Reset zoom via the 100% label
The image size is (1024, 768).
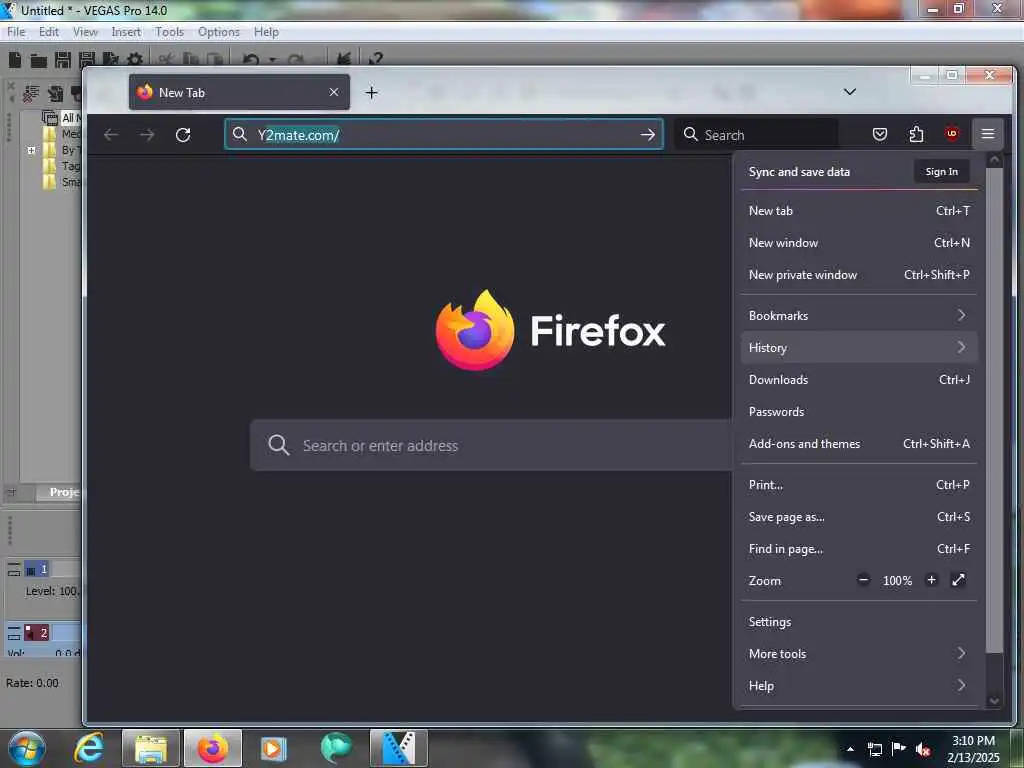[x=897, y=581]
